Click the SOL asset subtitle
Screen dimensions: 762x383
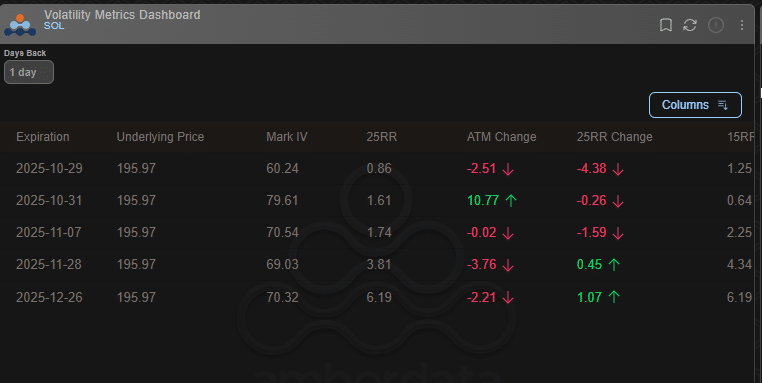54,26
